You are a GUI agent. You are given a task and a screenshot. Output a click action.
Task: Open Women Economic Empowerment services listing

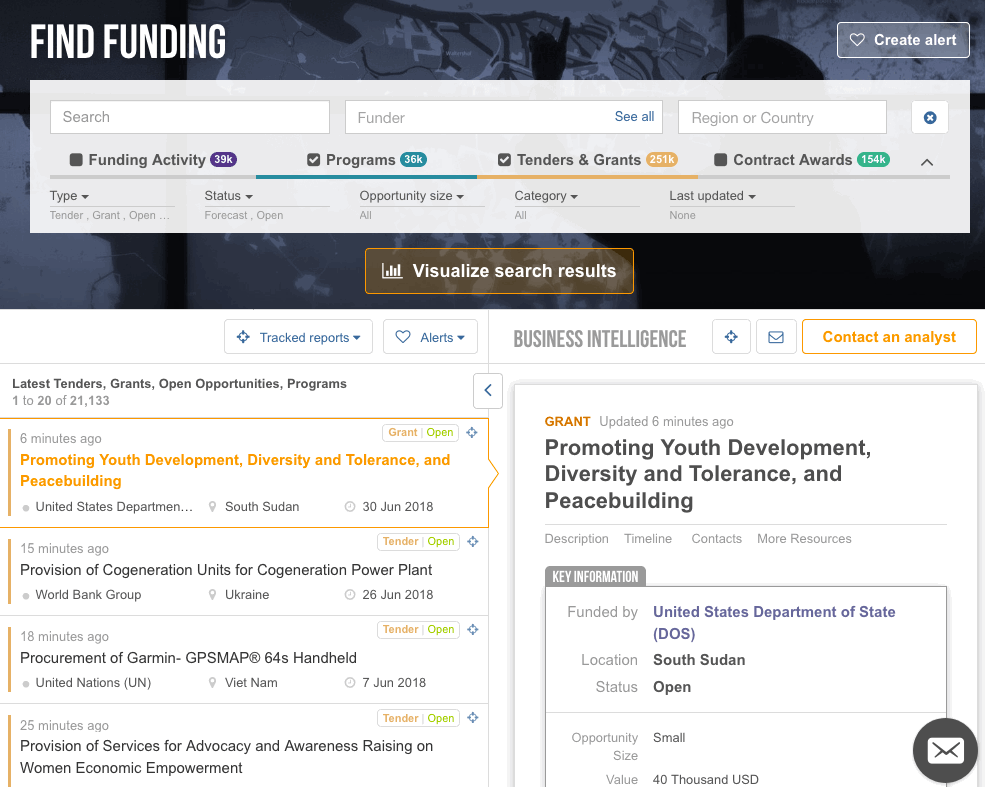(x=227, y=757)
